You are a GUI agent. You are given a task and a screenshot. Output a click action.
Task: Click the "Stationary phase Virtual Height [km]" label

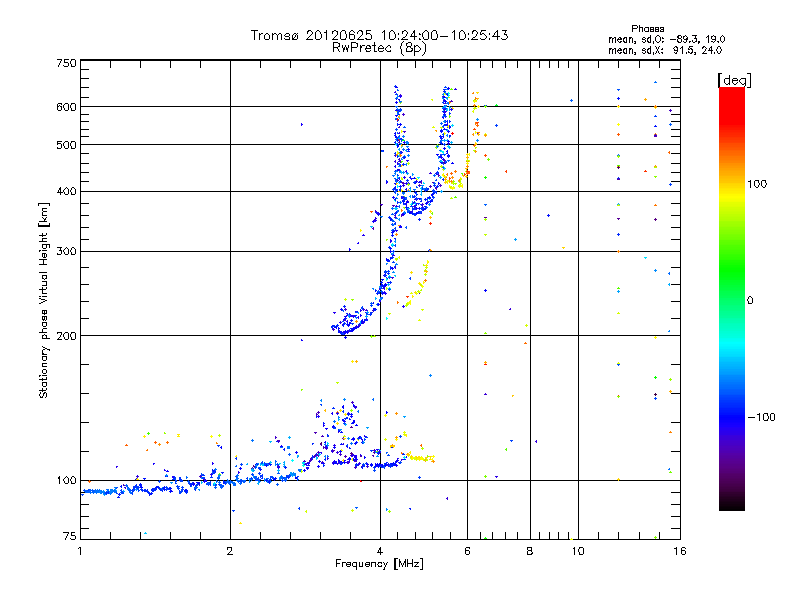(43, 301)
